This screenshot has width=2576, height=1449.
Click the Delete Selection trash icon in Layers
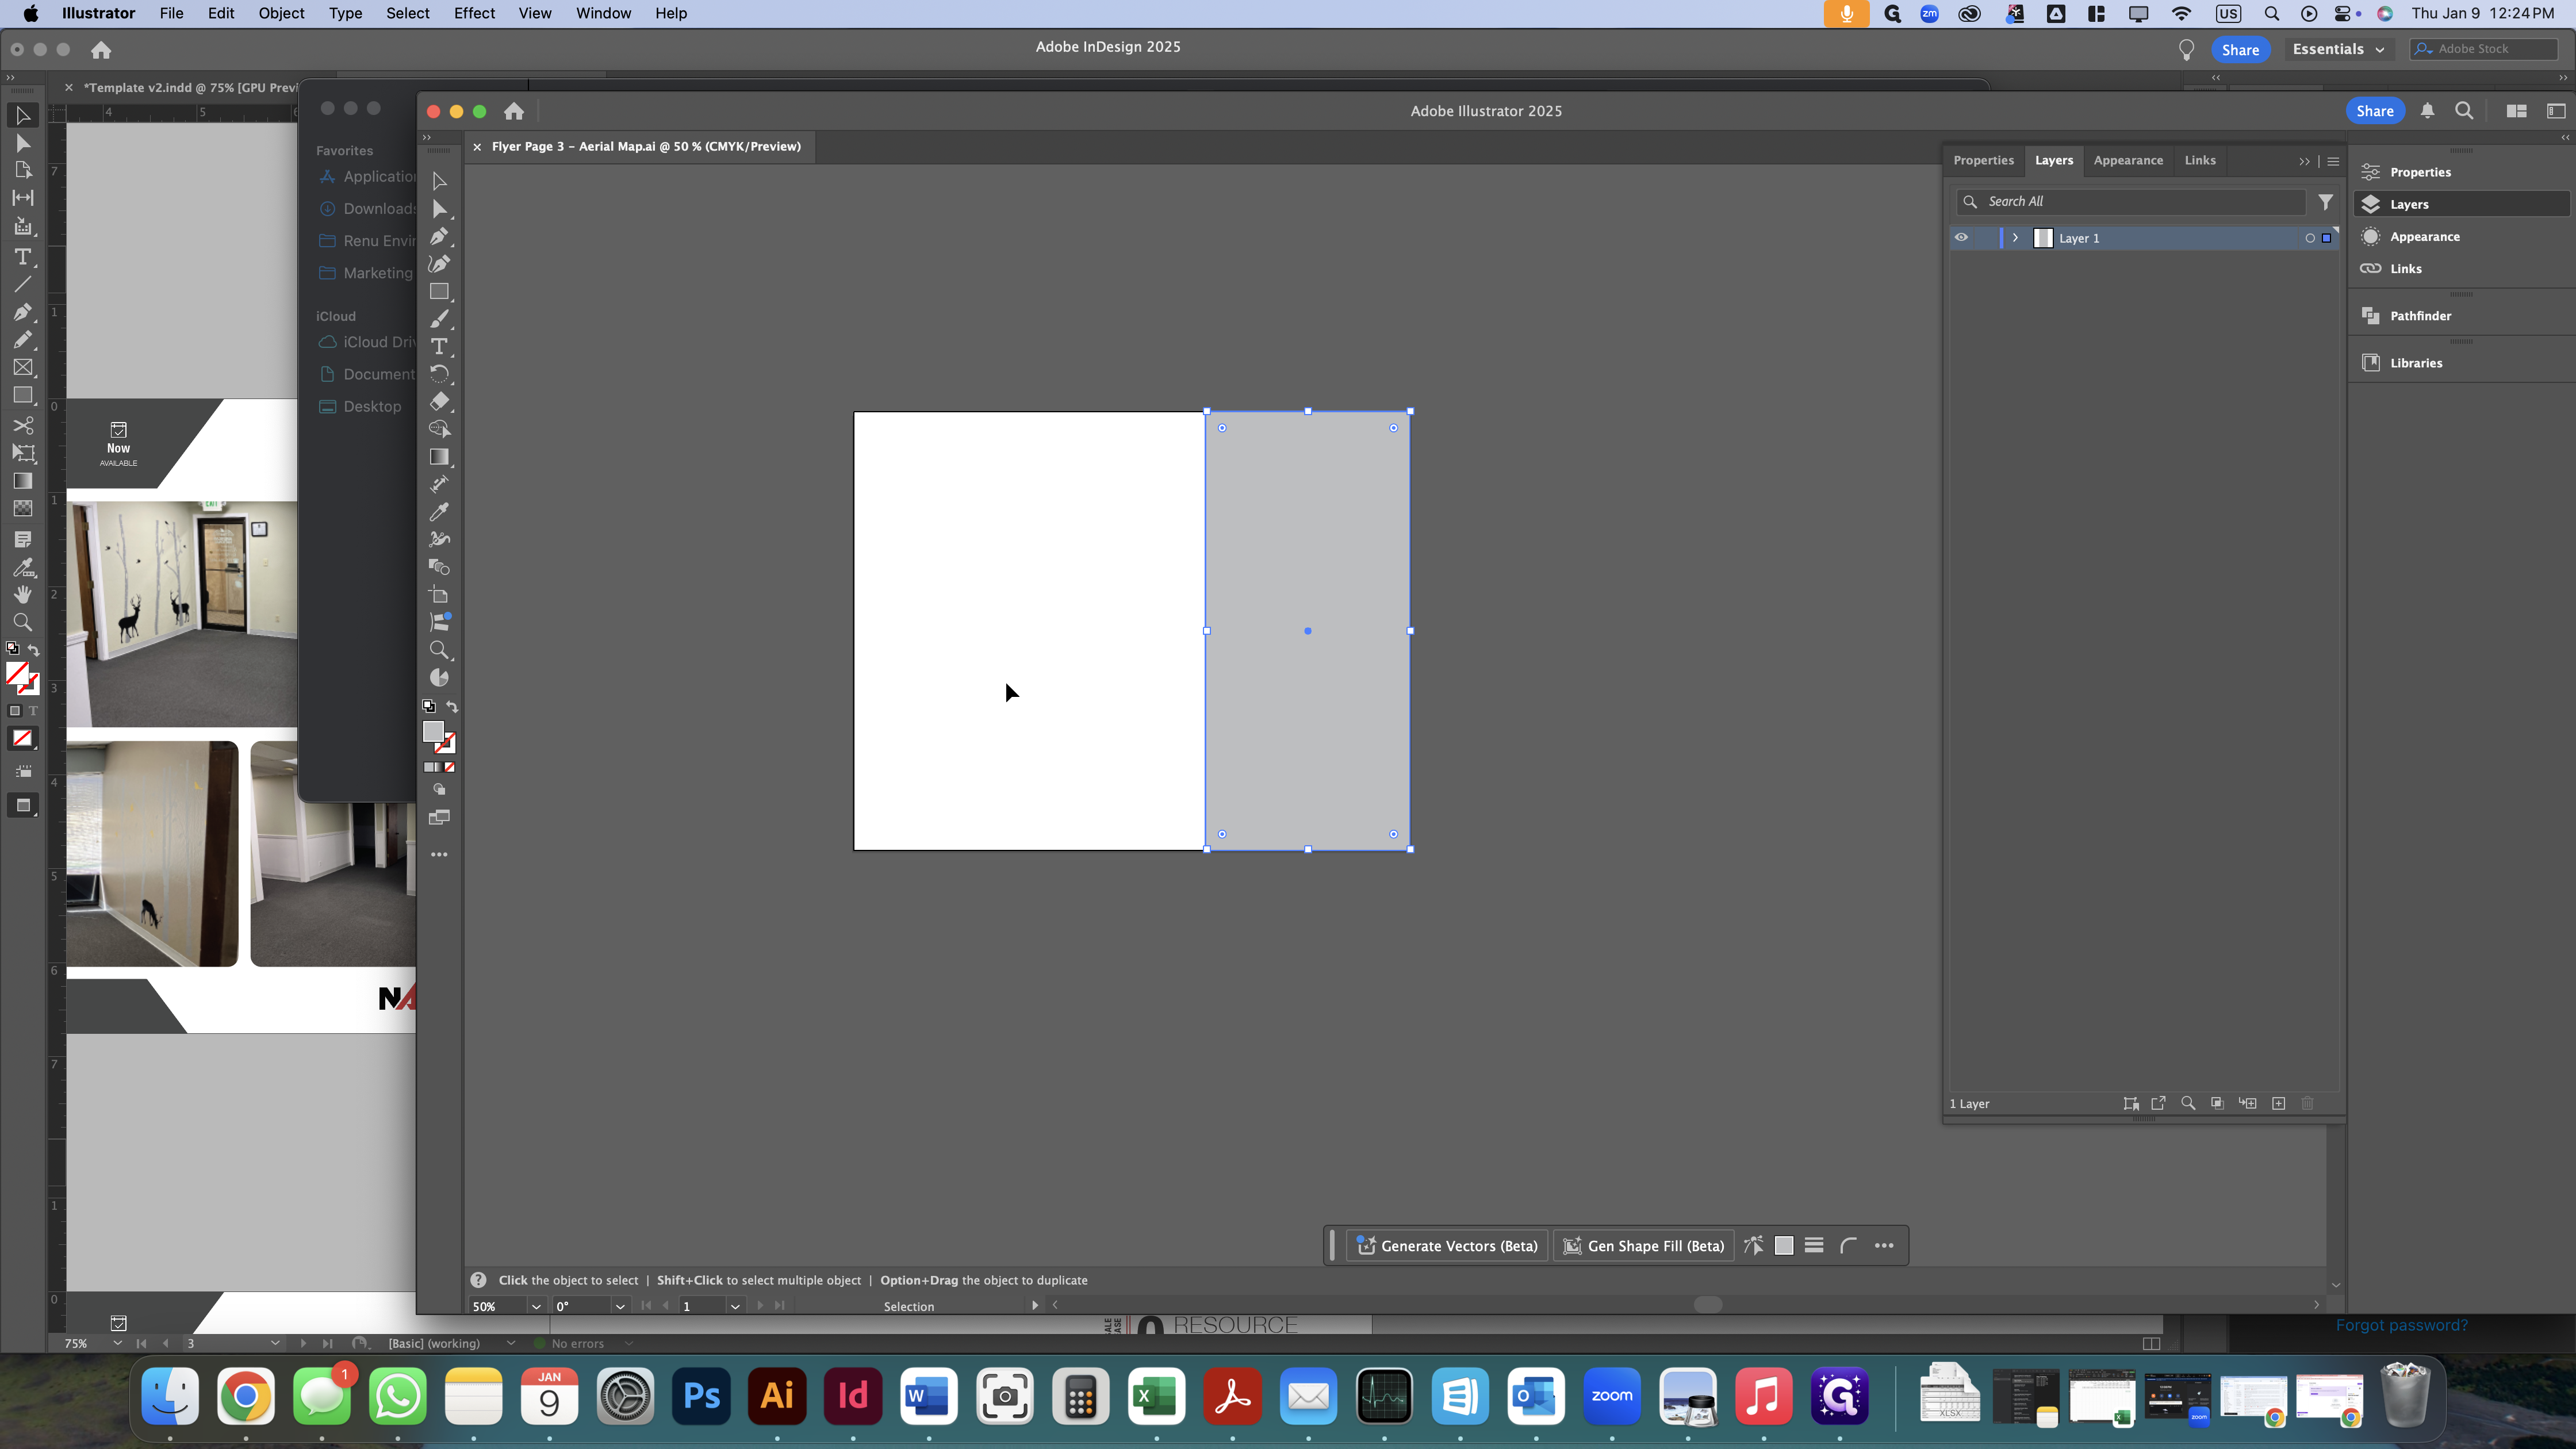[x=2308, y=1103]
